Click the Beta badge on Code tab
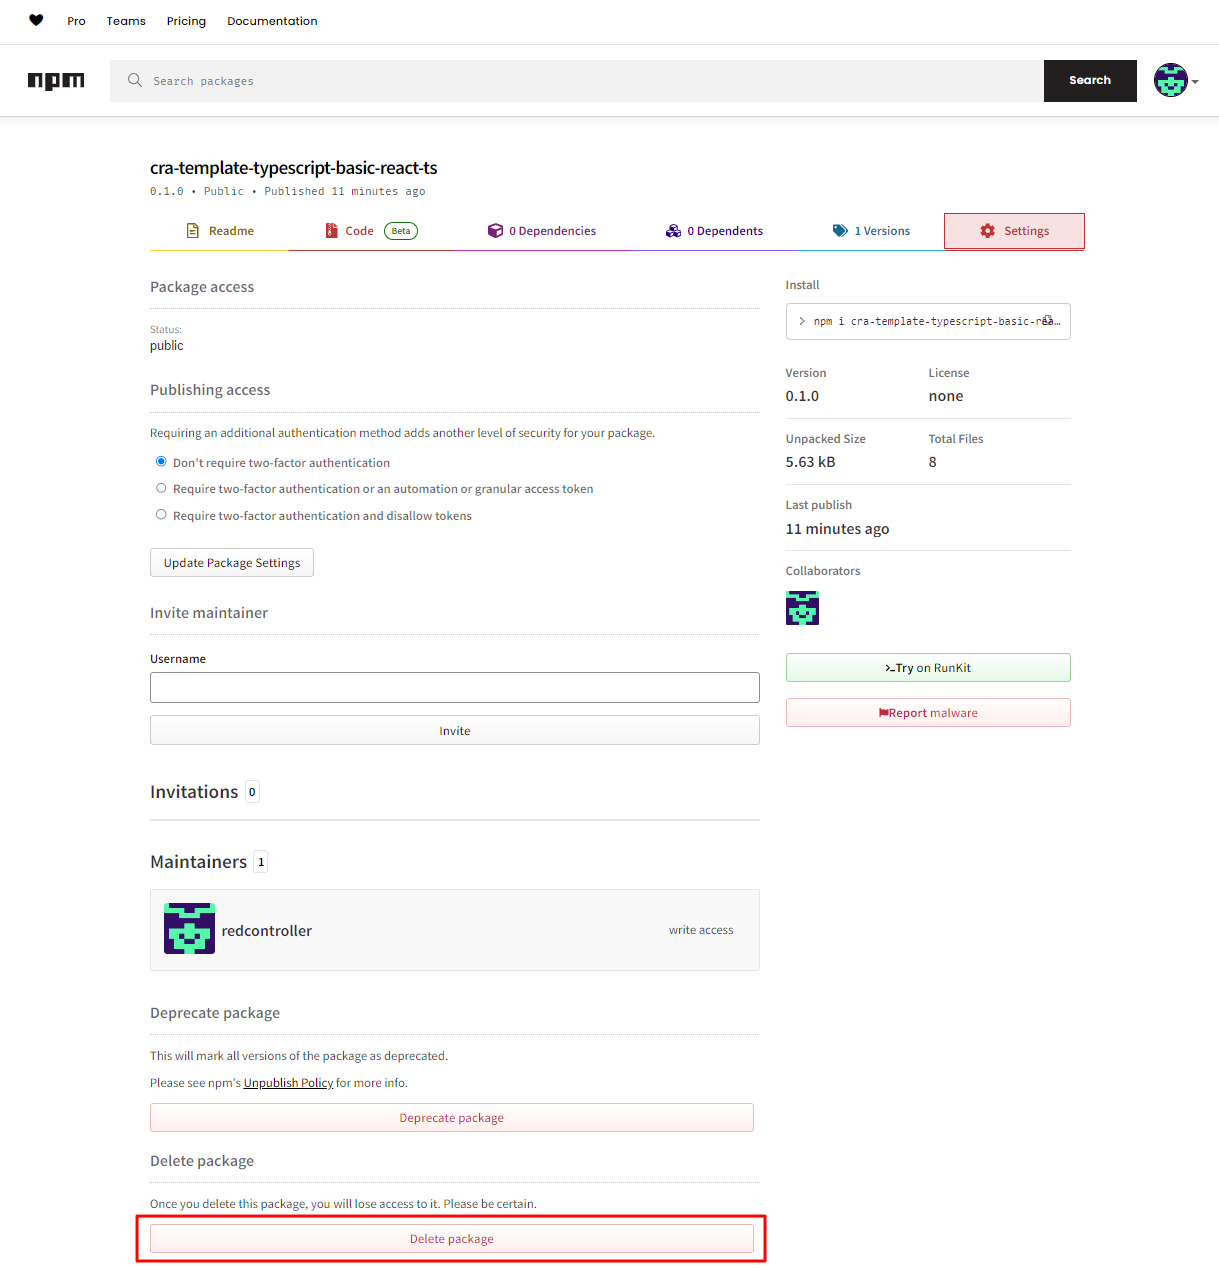1219x1268 pixels. (x=401, y=231)
